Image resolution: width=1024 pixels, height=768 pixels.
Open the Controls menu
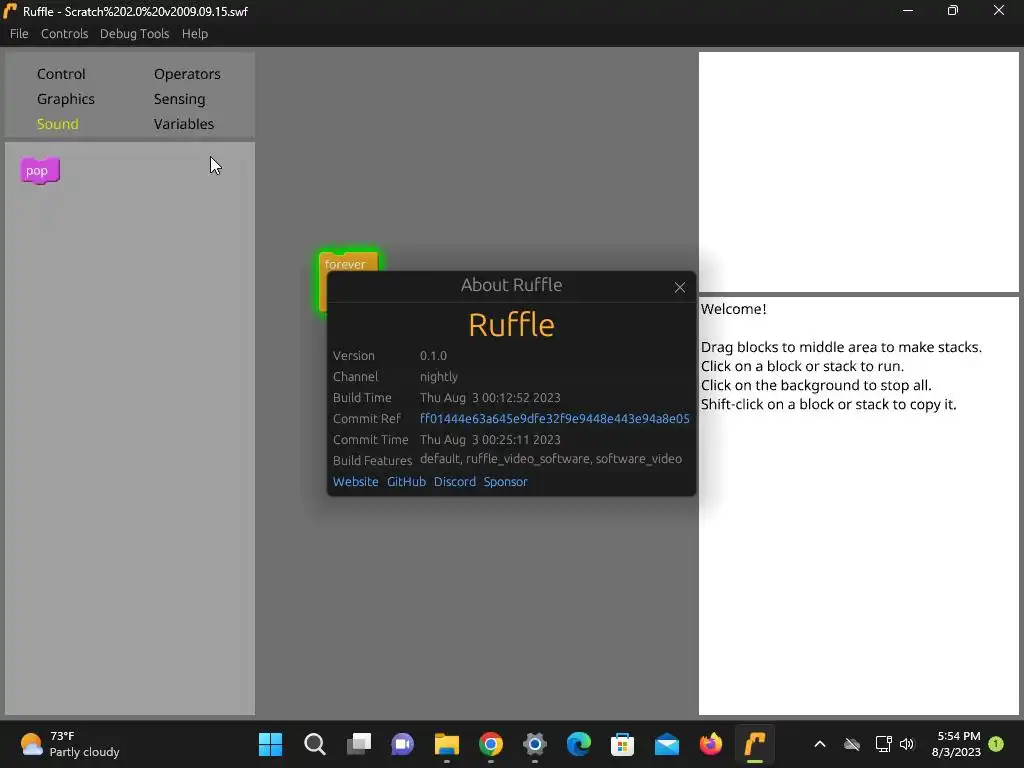coord(64,33)
